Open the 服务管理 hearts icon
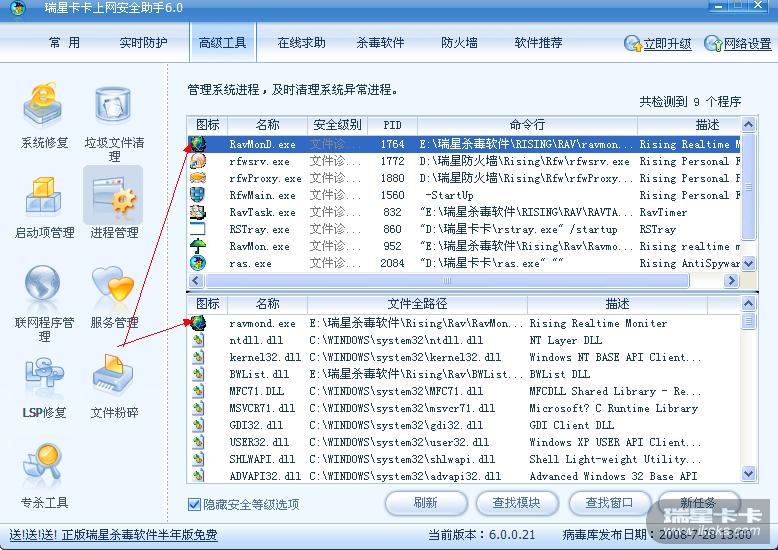 point(114,285)
